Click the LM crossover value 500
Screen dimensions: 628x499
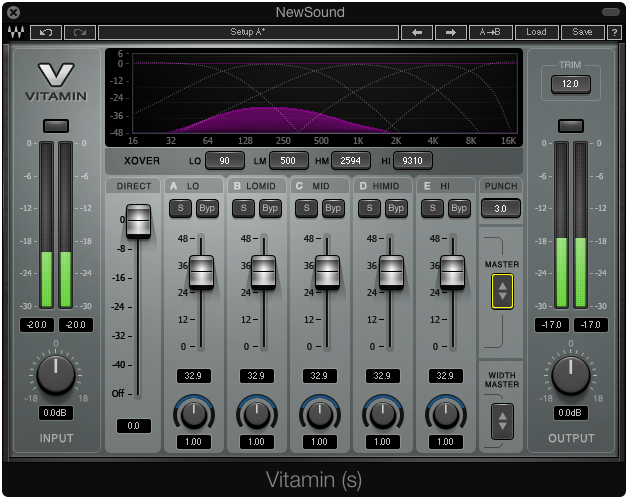pyautogui.click(x=288, y=161)
